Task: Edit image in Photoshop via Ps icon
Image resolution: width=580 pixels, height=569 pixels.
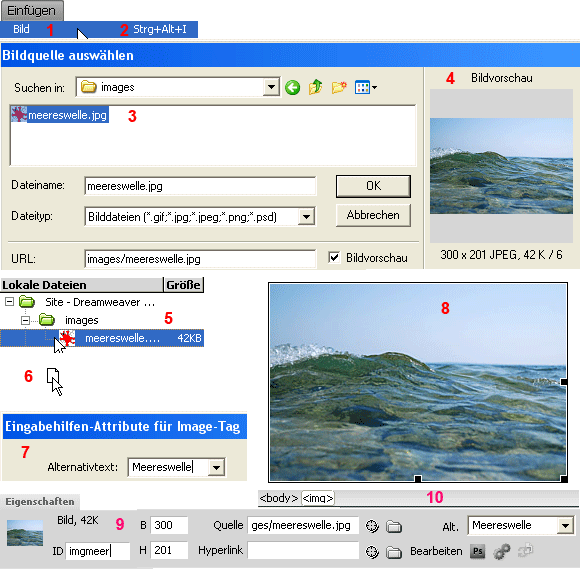Action: point(478,551)
